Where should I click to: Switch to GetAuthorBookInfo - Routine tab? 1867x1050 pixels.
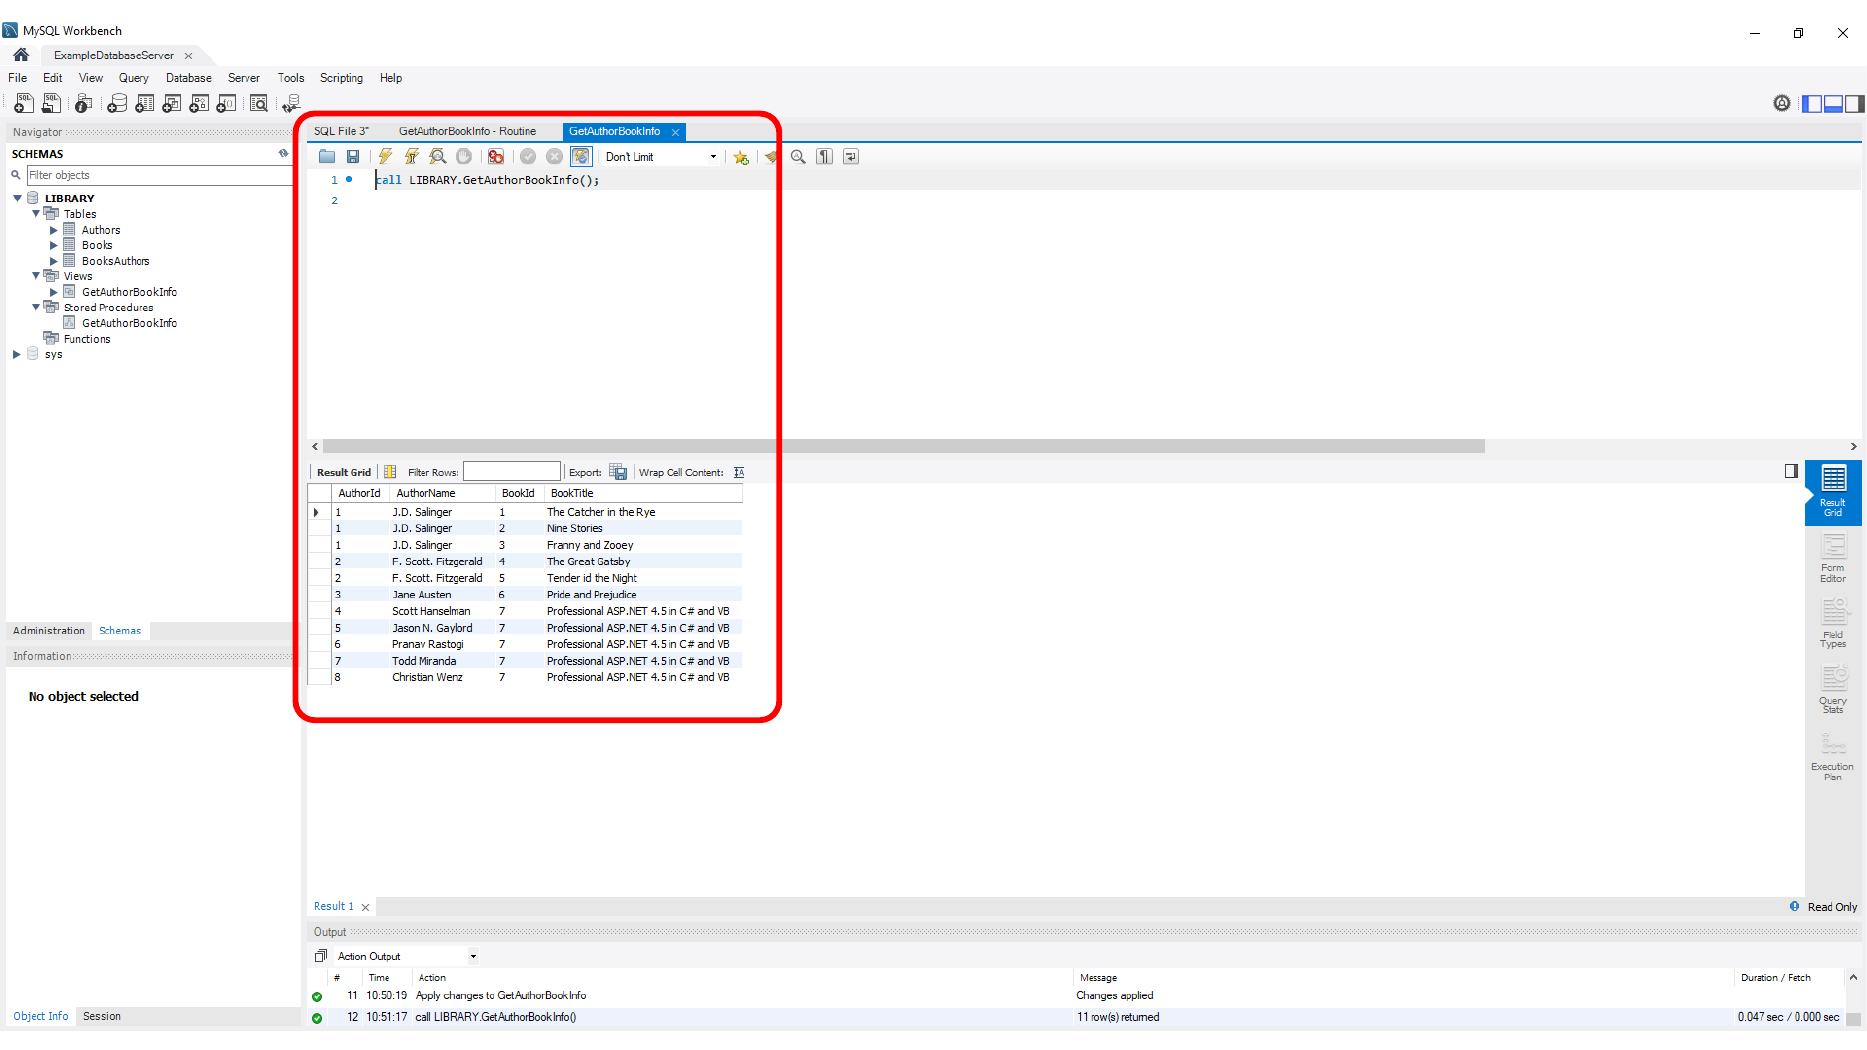(467, 131)
